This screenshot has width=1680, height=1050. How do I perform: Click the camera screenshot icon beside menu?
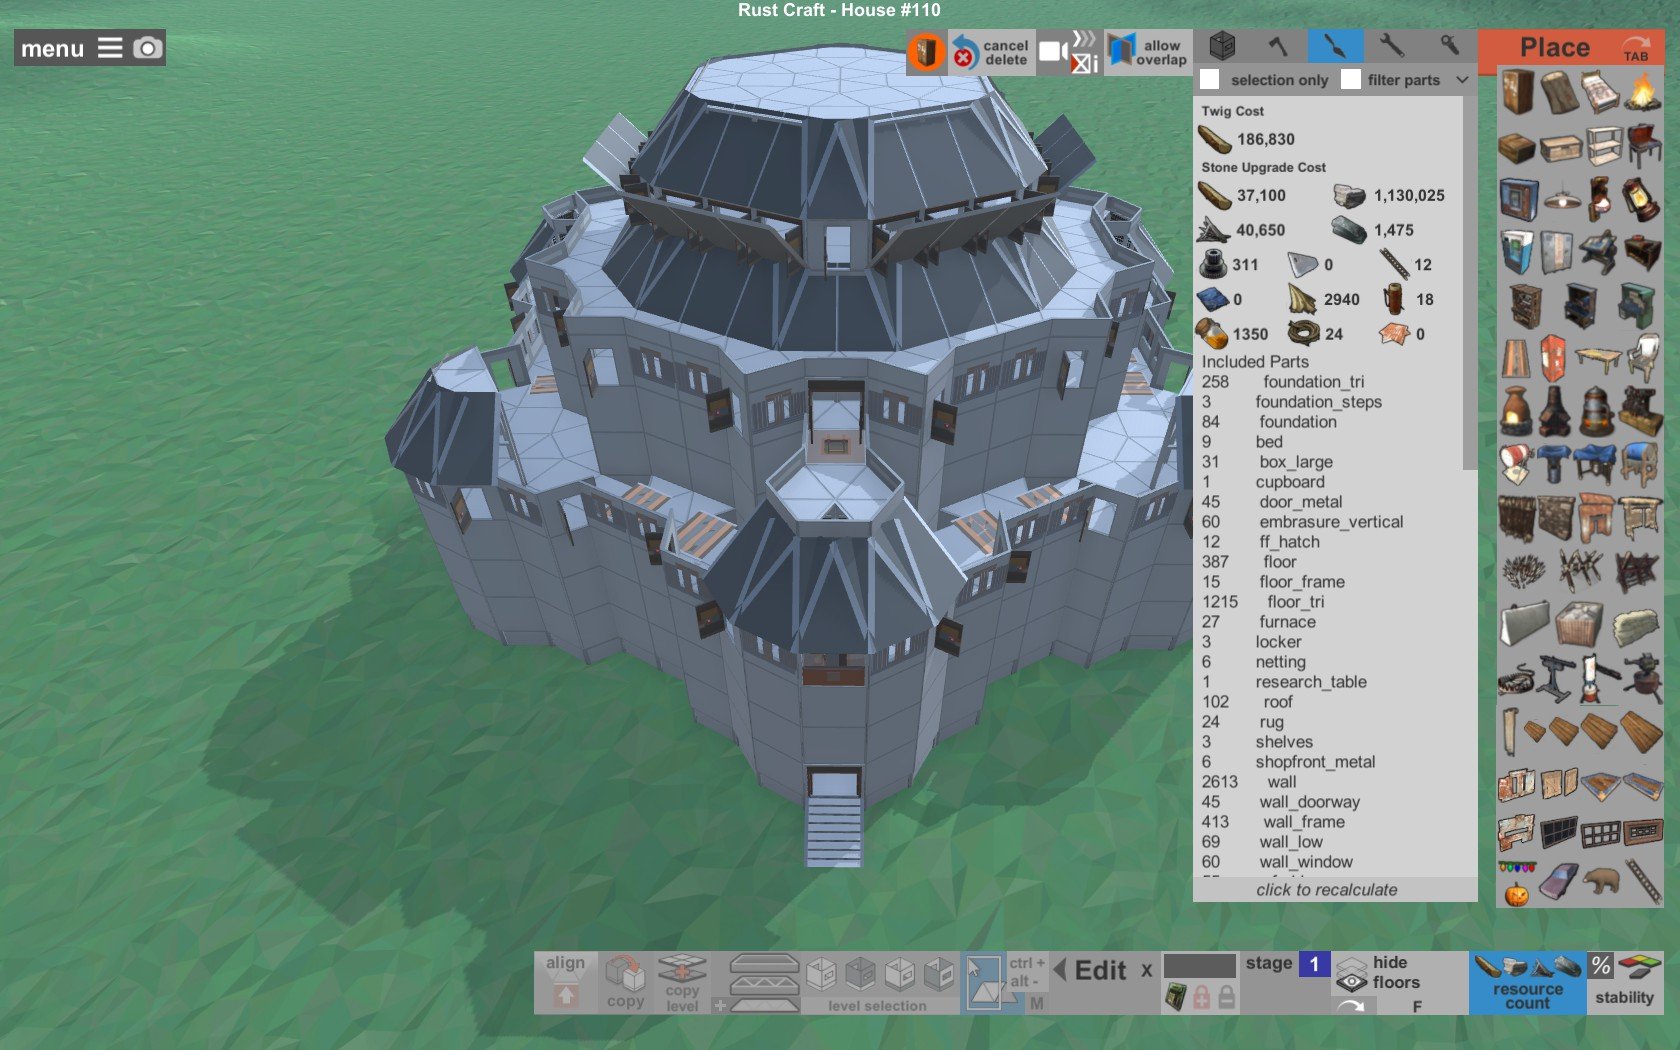(147, 48)
